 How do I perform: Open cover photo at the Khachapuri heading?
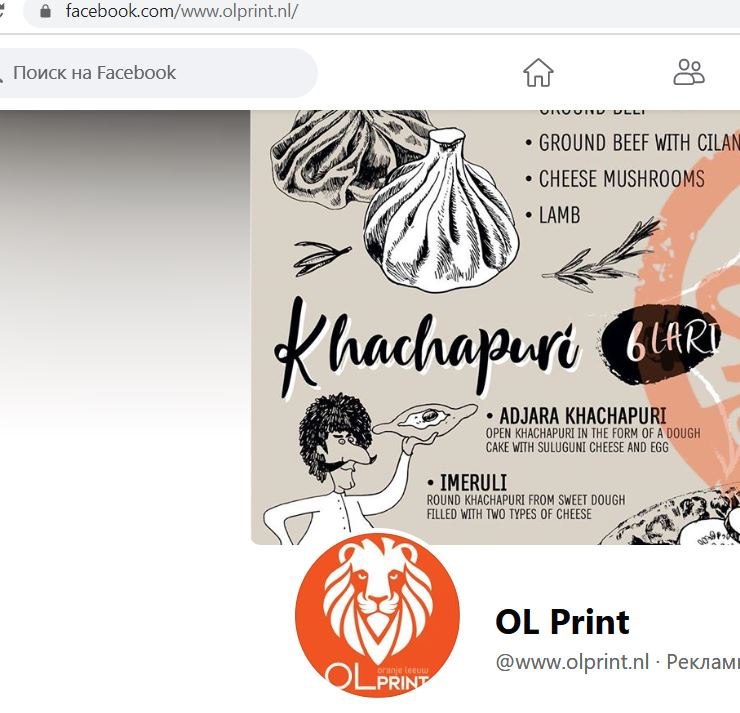point(426,348)
